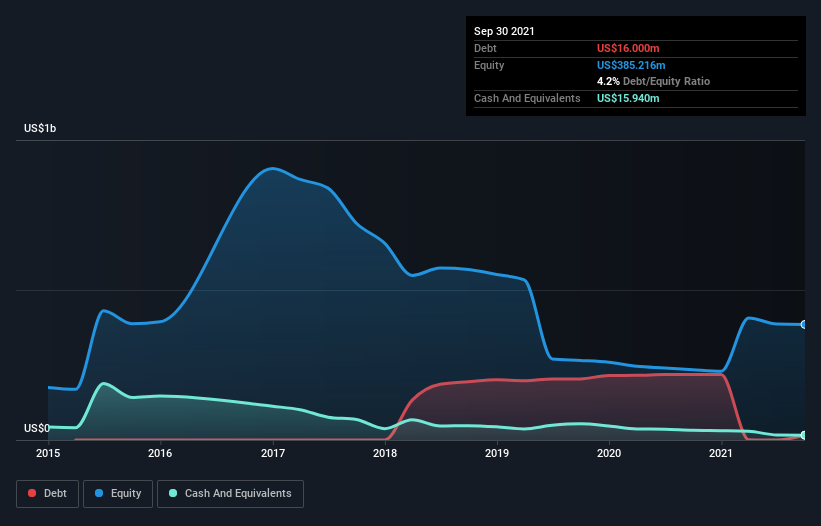Click the Sep 30 2021 tooltip date
821x526 pixels.
tap(504, 31)
